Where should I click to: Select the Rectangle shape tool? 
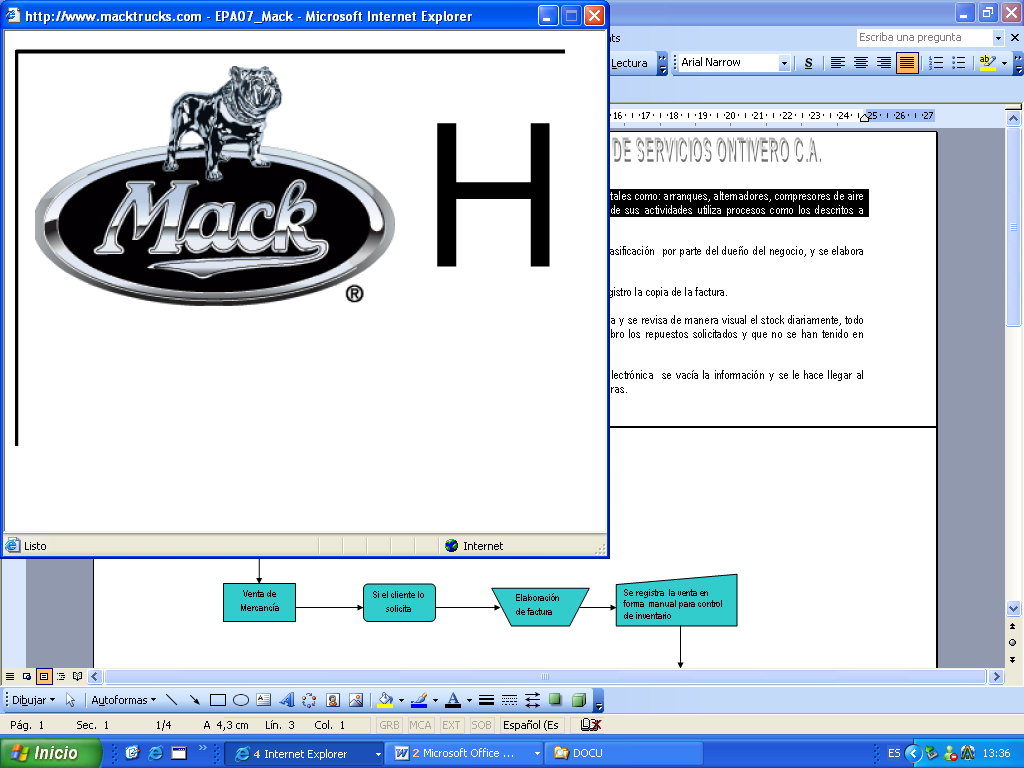[217, 700]
